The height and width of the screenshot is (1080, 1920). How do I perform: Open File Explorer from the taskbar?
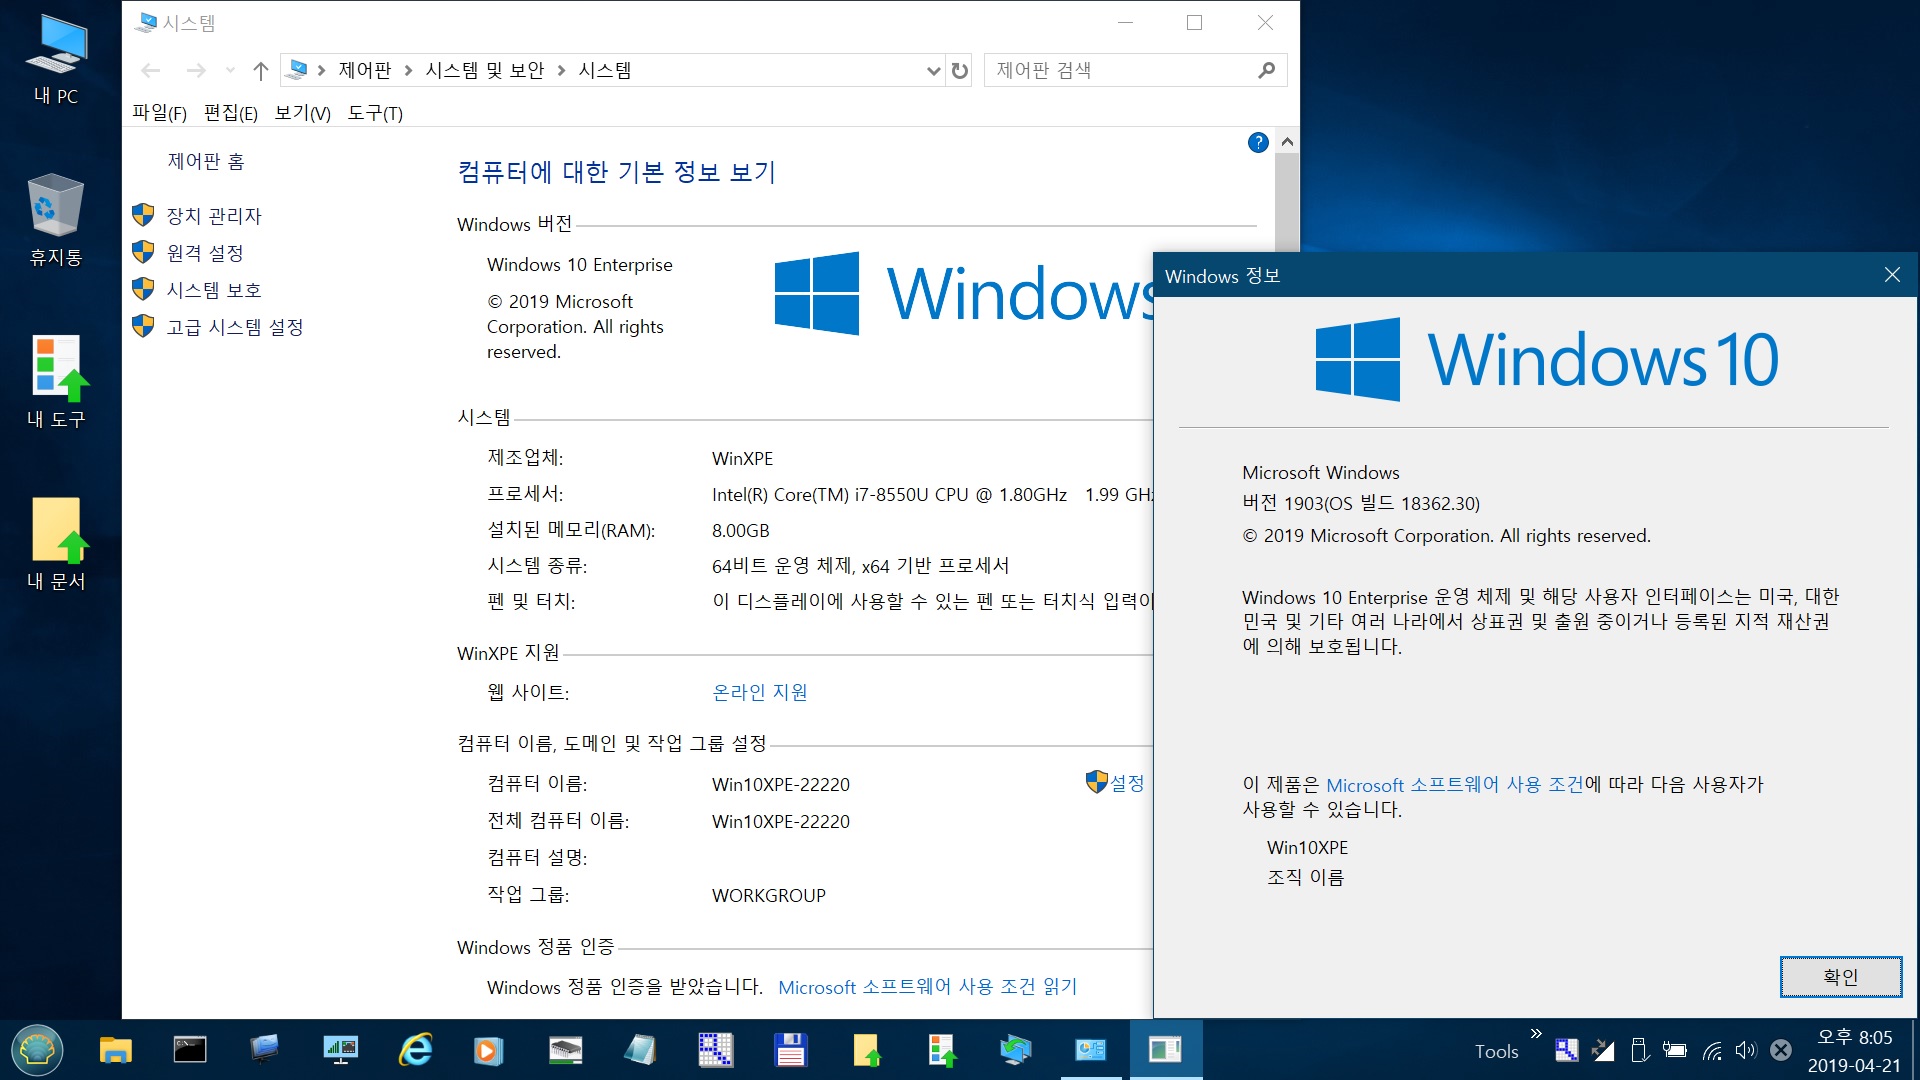[115, 1050]
